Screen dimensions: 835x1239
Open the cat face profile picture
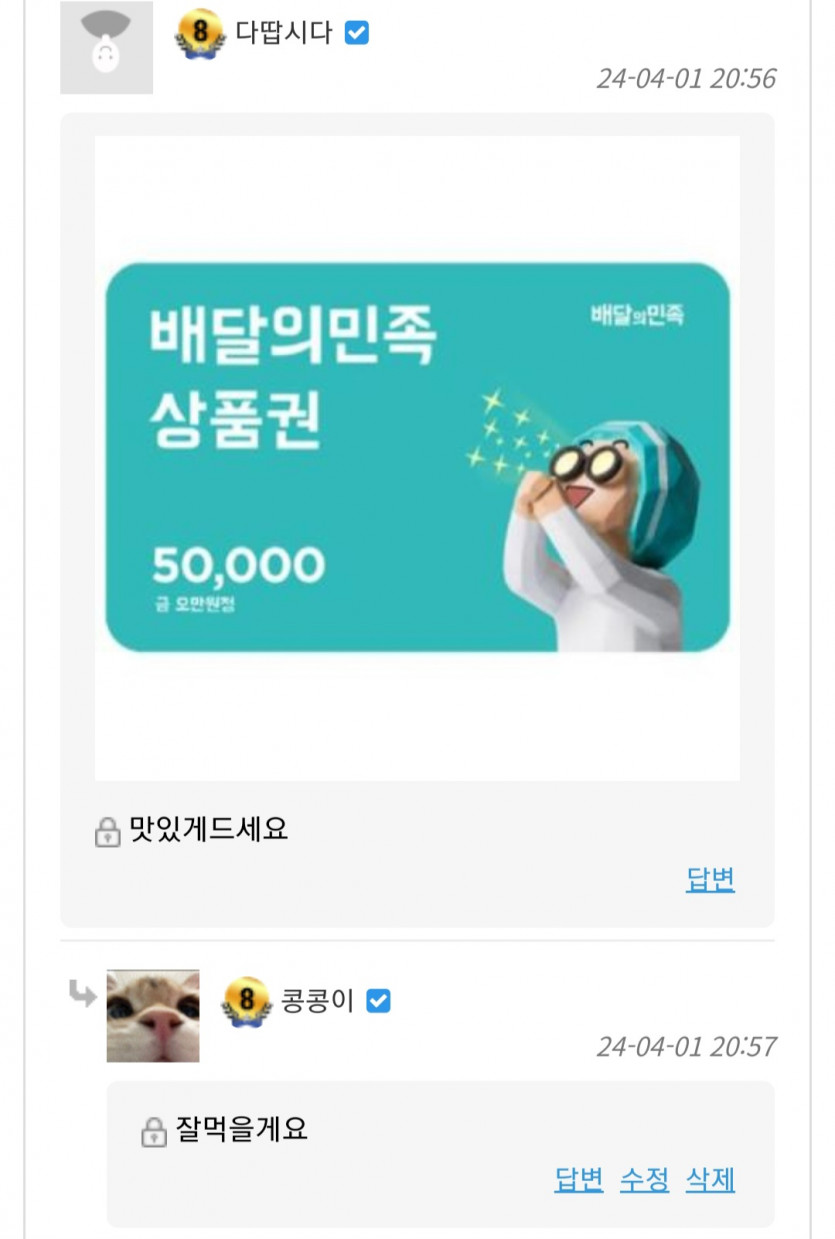pos(153,1015)
